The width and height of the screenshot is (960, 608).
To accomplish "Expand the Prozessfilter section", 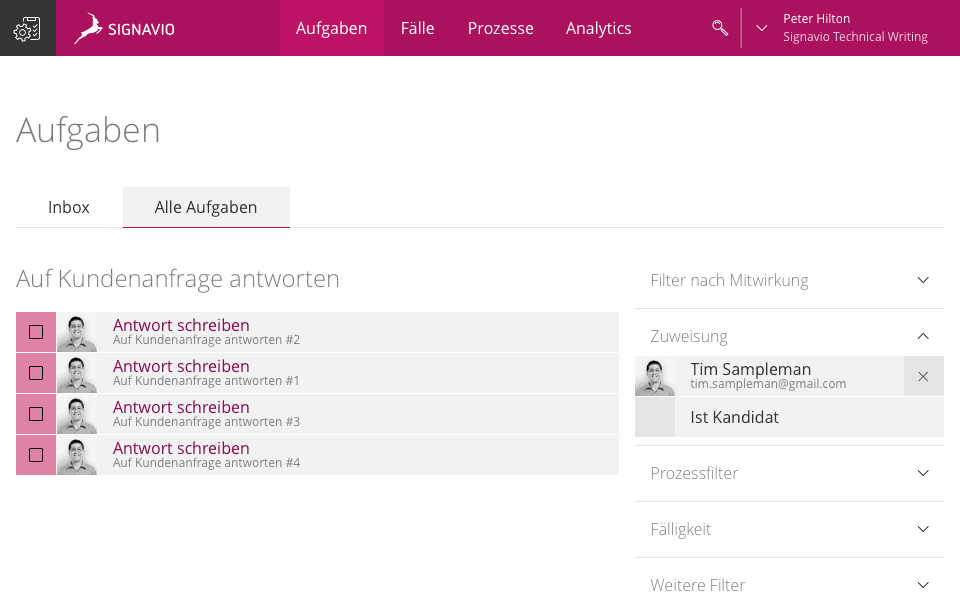I will coord(789,473).
